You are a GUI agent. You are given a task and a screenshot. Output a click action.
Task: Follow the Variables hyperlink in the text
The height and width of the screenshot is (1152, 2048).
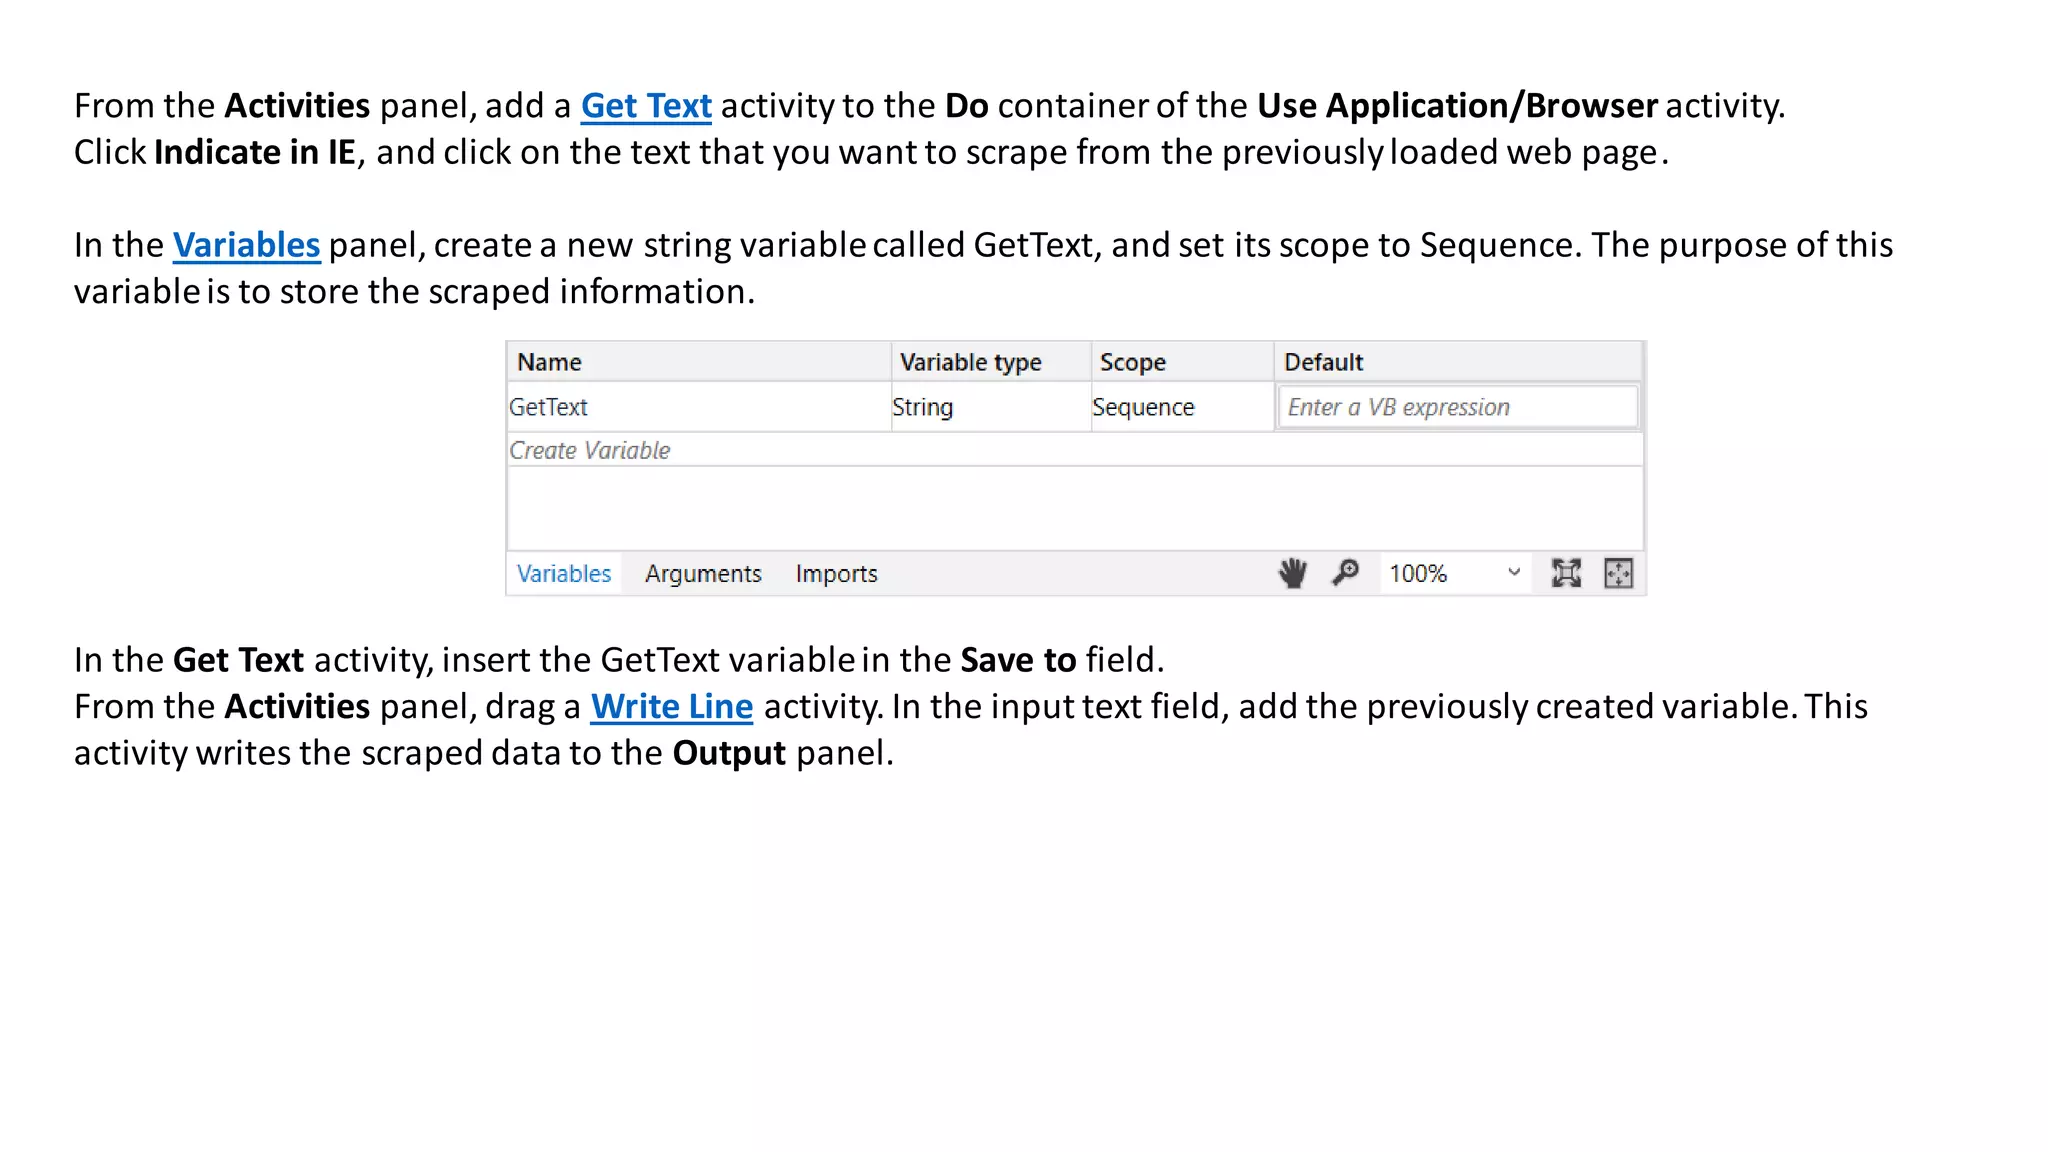(x=246, y=245)
